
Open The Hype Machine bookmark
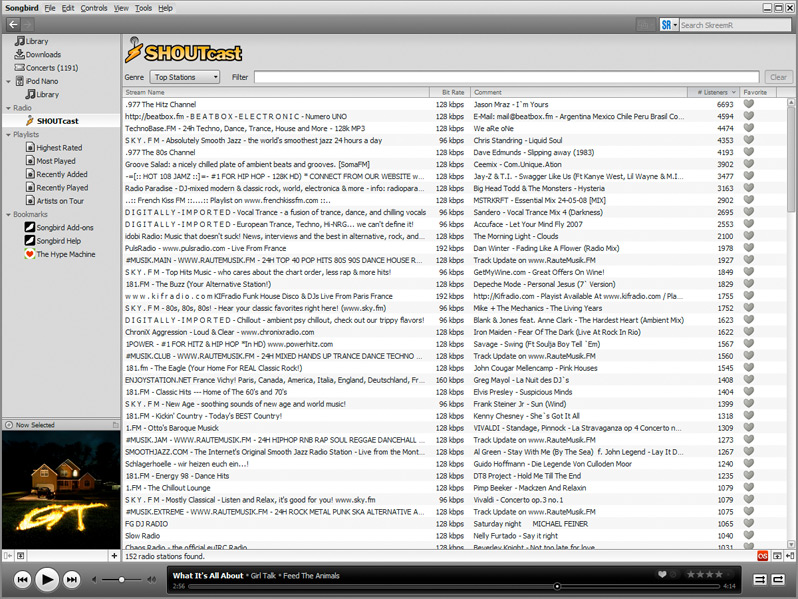point(60,254)
